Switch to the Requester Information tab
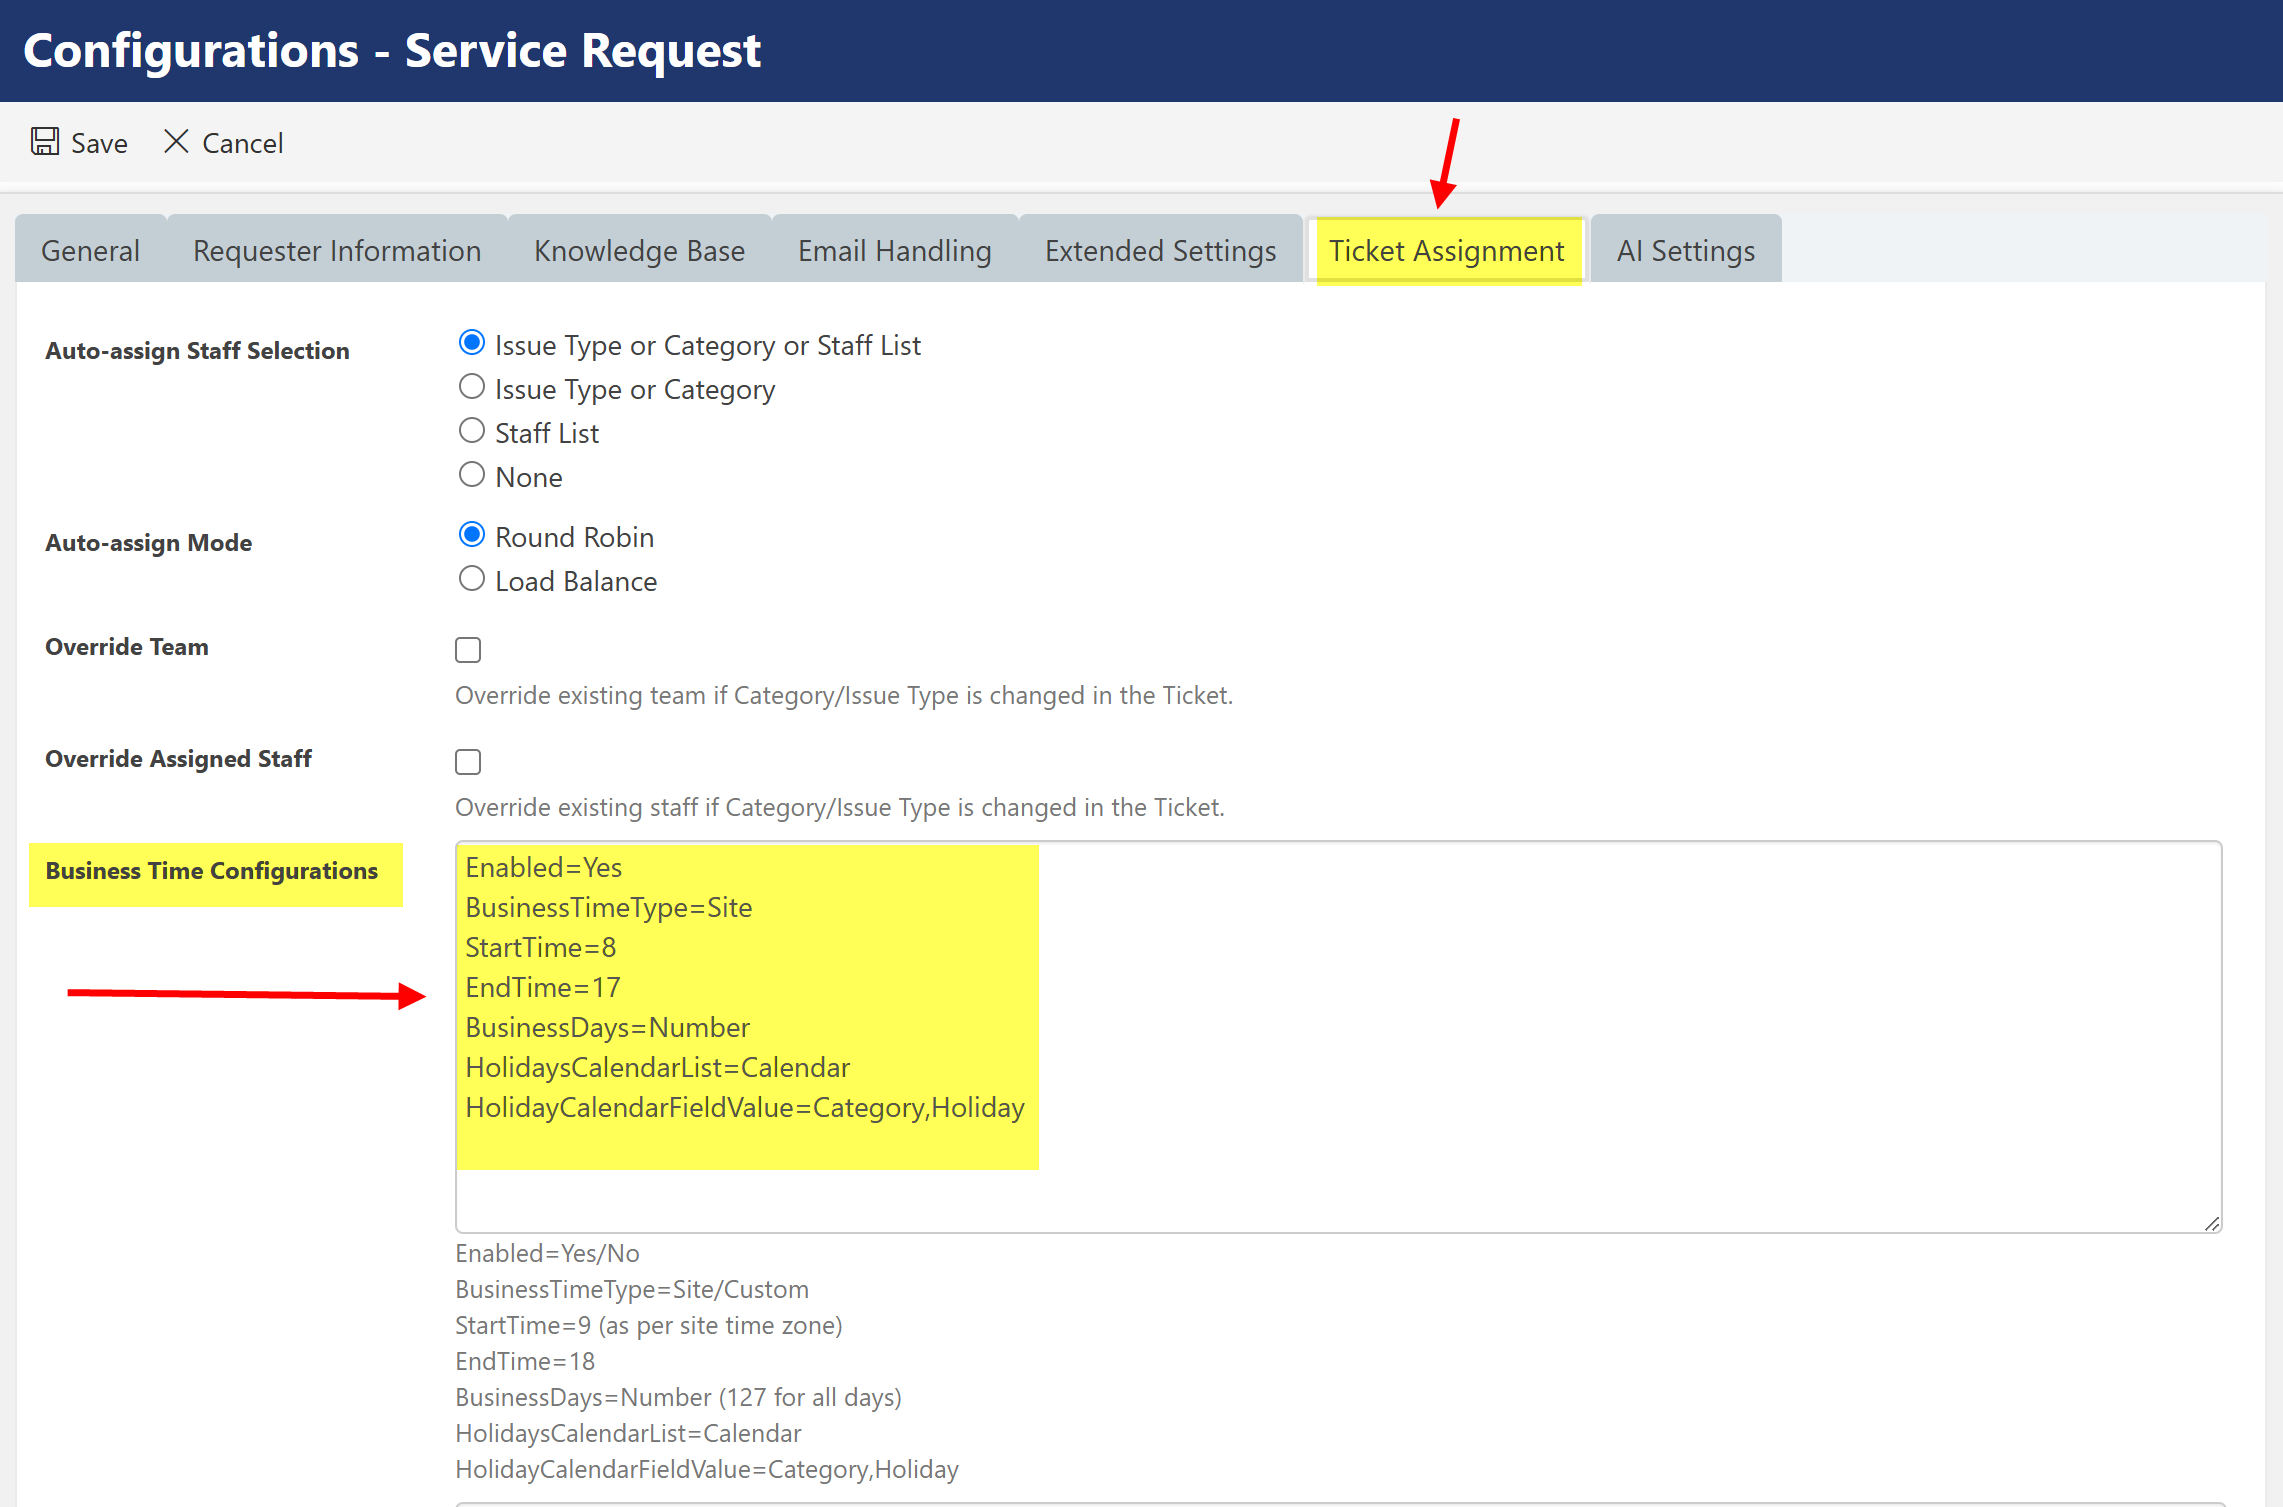The height and width of the screenshot is (1507, 2283). pyautogui.click(x=337, y=251)
